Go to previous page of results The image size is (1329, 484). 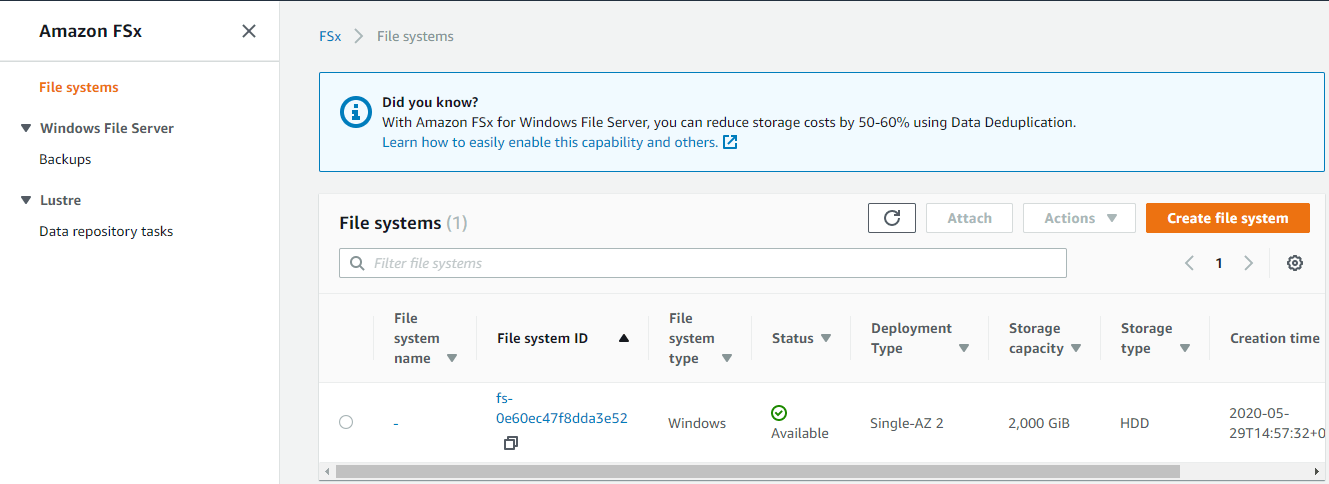(x=1189, y=263)
